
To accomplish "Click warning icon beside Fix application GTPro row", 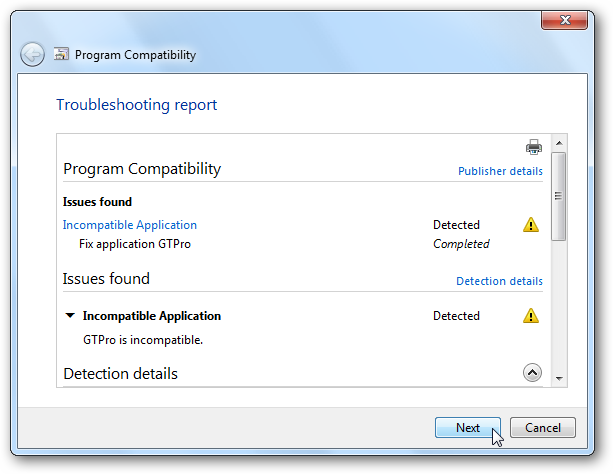I will click(531, 225).
